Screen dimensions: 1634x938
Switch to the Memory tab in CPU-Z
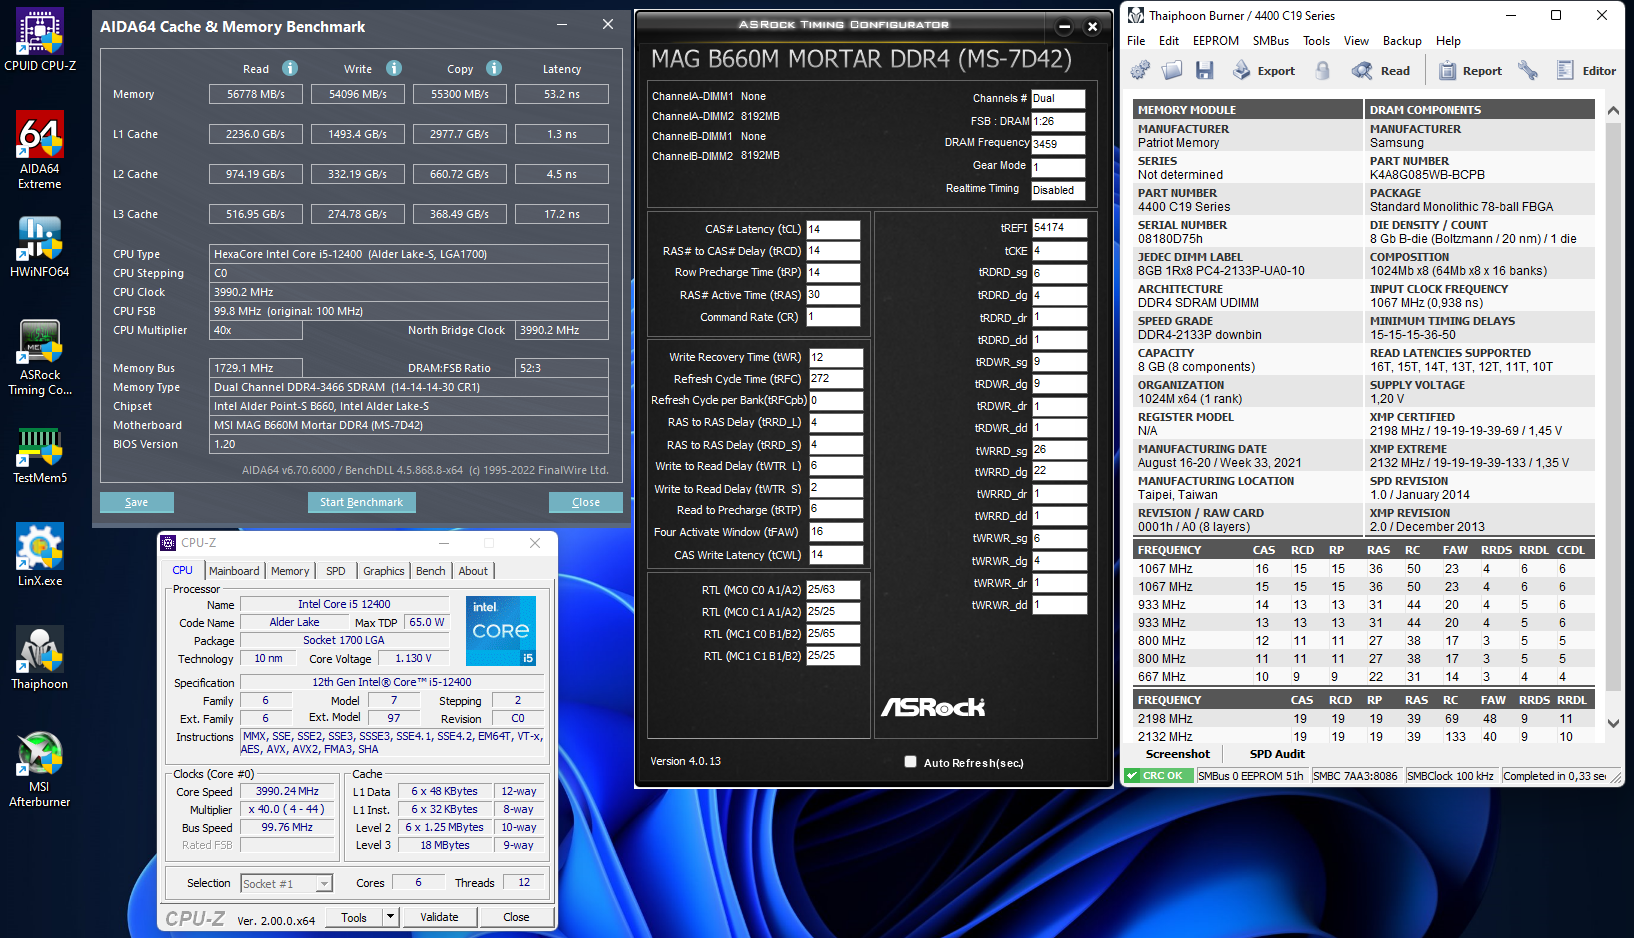290,571
